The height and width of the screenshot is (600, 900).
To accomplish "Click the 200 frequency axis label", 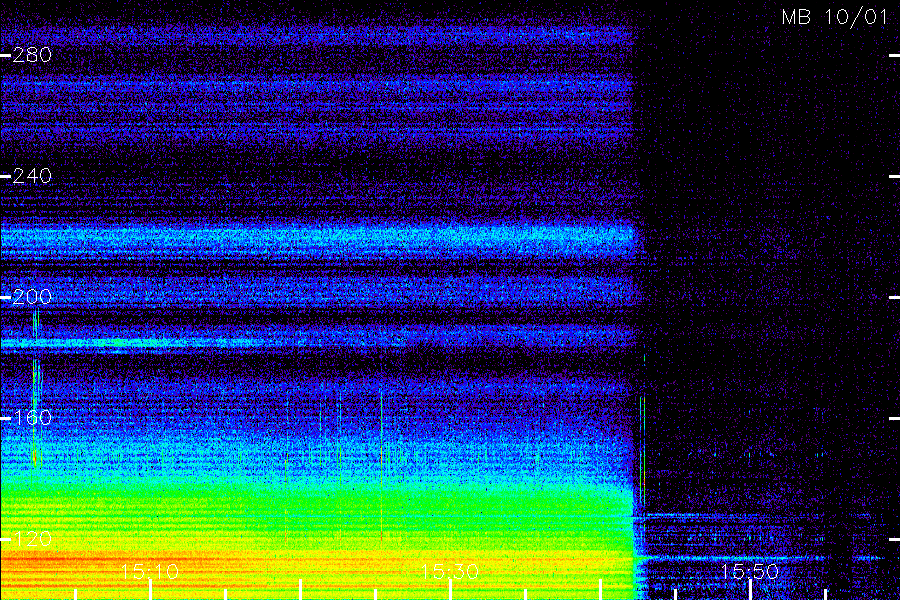I will tap(32, 297).
